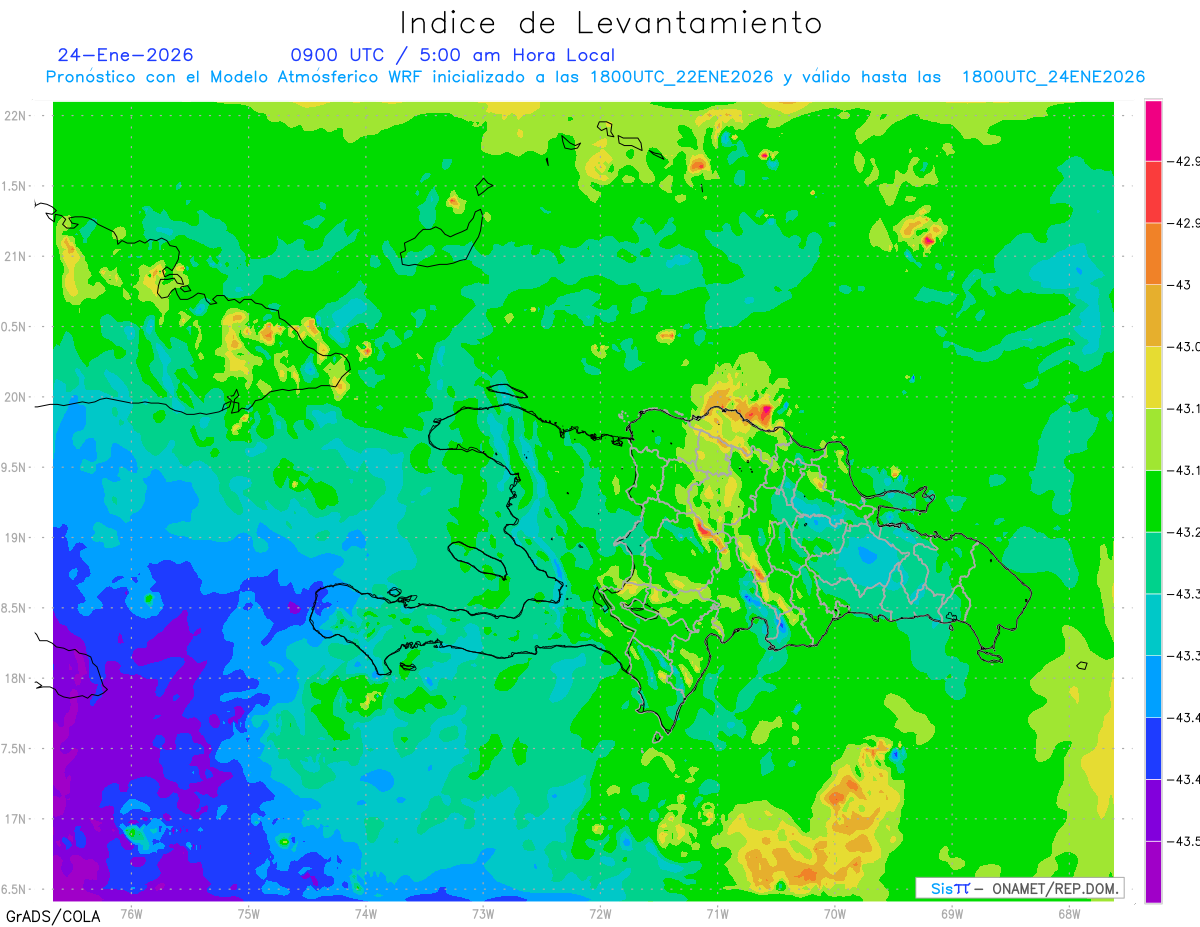Click the 1.5N latitude label
This screenshot has height=927, width=1200.
[15, 186]
